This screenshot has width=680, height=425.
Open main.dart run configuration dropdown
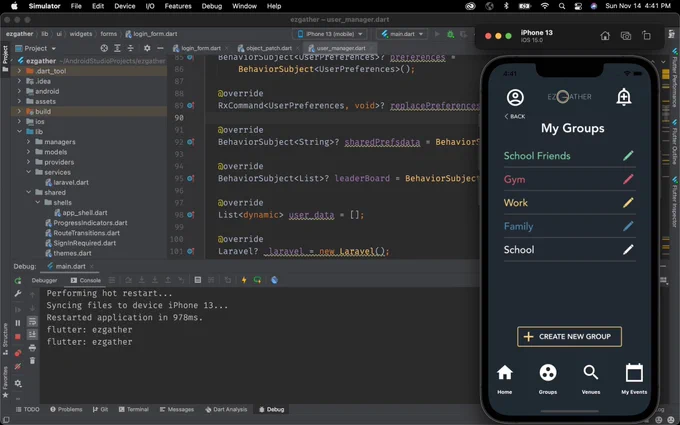point(402,34)
